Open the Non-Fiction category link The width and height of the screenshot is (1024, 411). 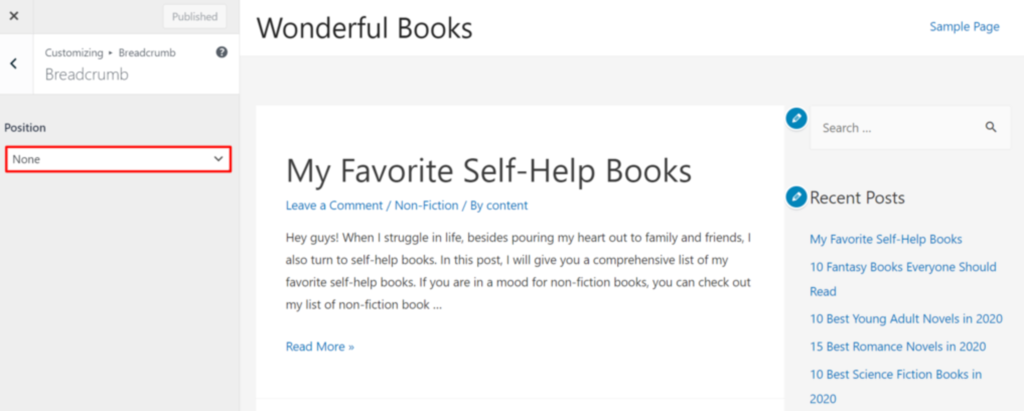(x=426, y=205)
